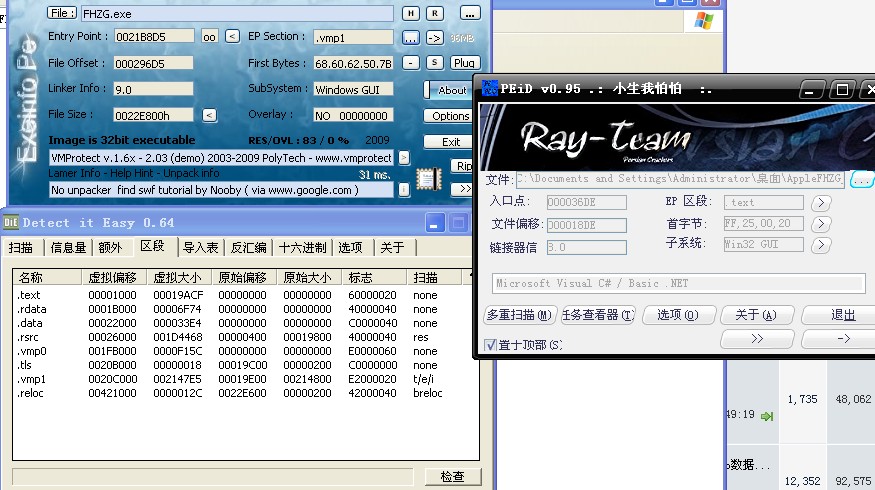This screenshot has height=490, width=875.
Task: Click the -> button in PEiD
Action: coord(840,339)
